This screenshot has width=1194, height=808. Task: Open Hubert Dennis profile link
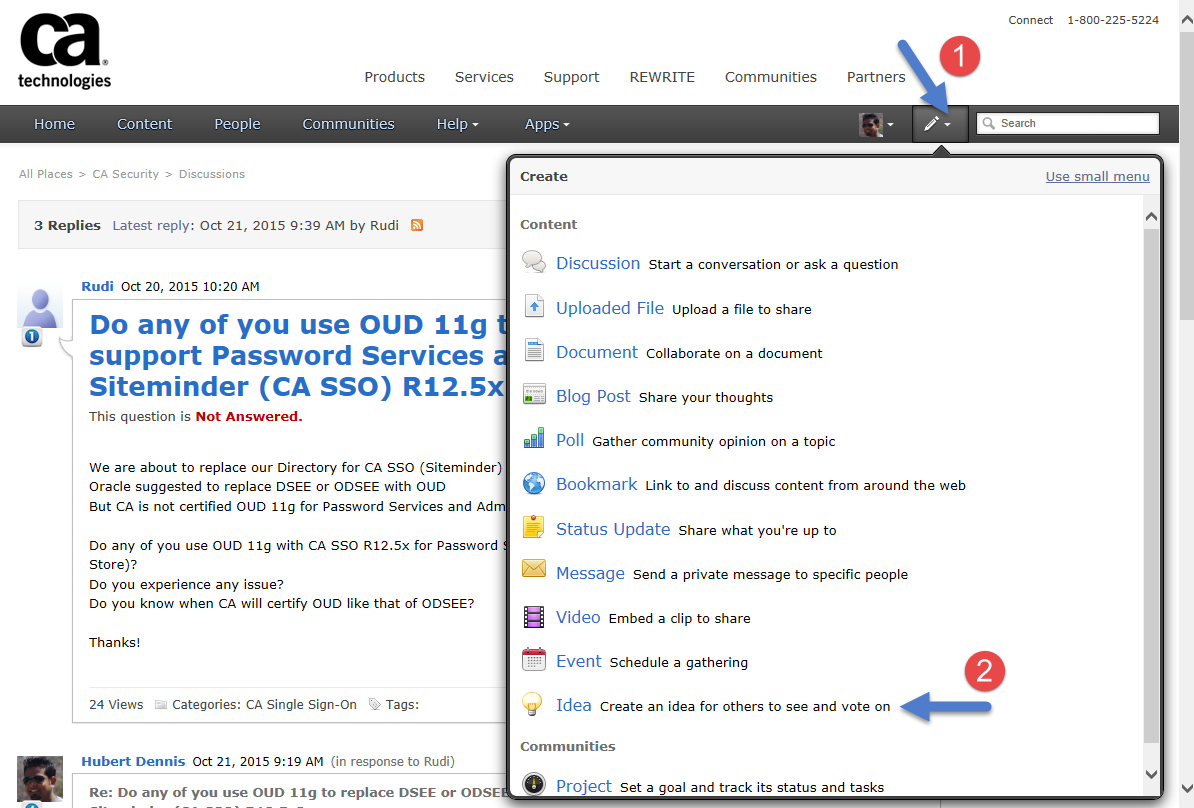[133, 762]
